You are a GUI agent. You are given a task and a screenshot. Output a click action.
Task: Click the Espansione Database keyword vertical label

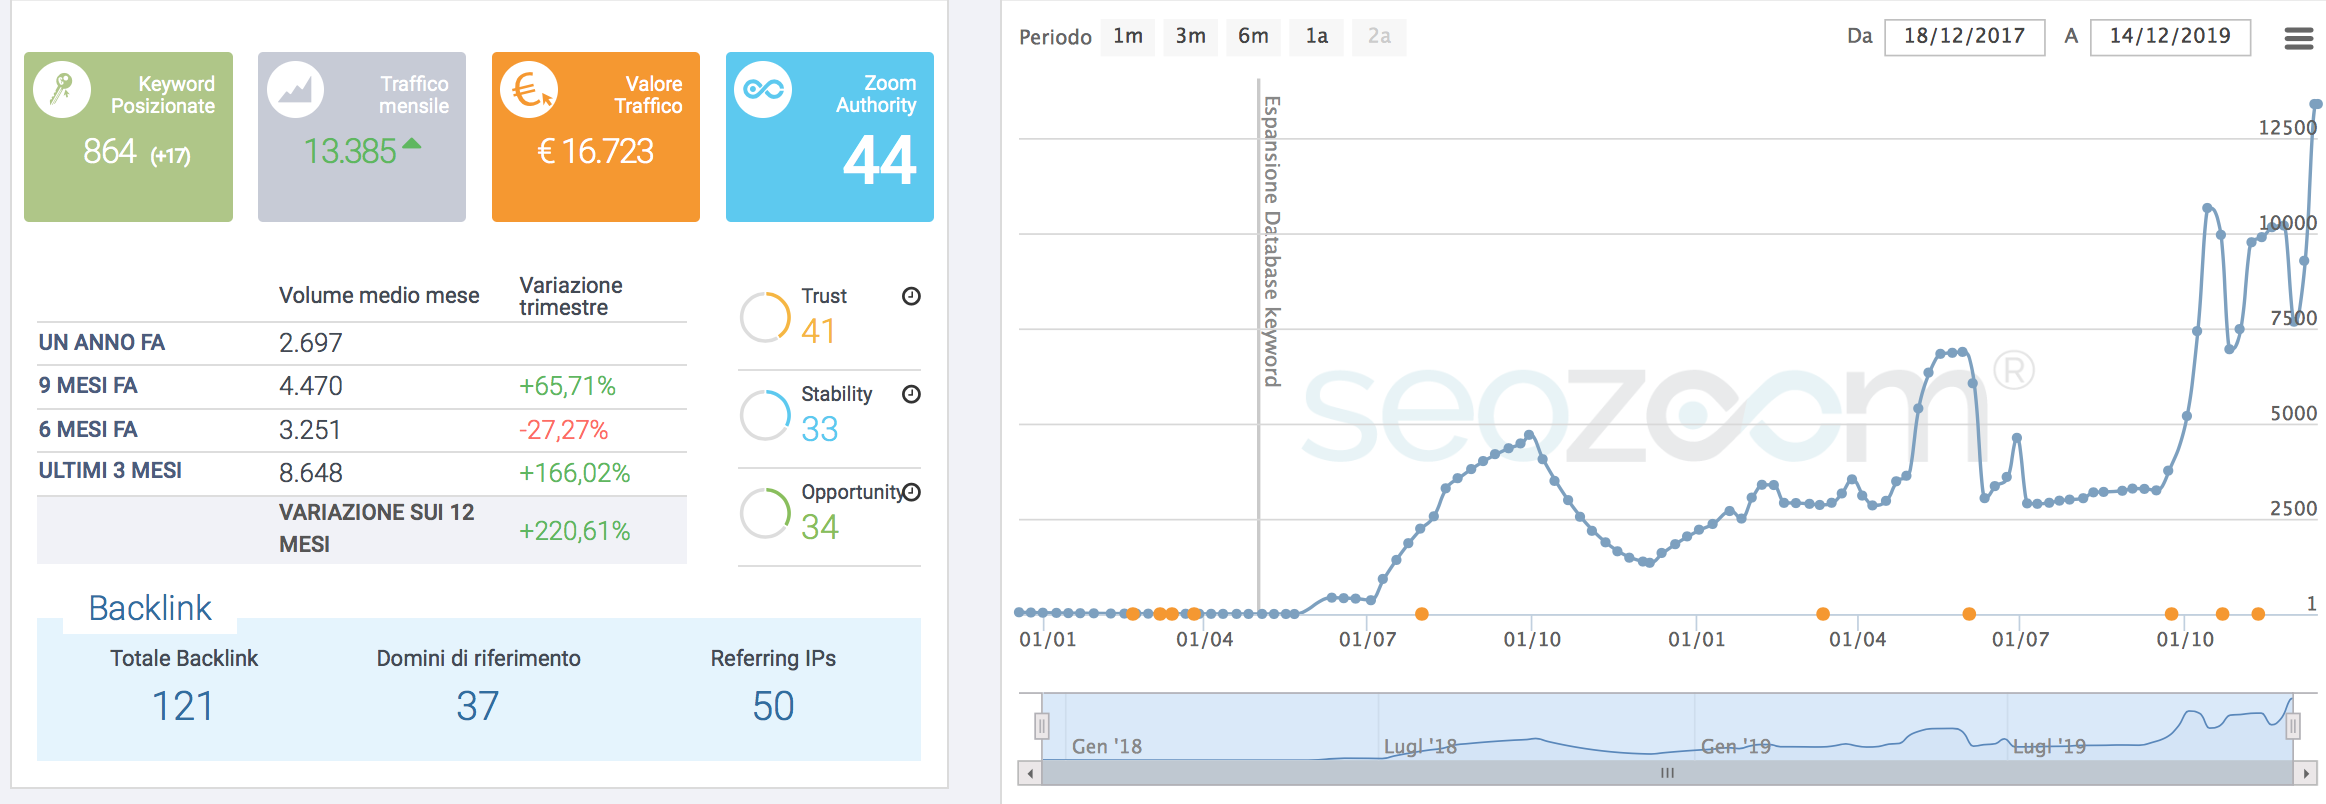click(x=1271, y=241)
